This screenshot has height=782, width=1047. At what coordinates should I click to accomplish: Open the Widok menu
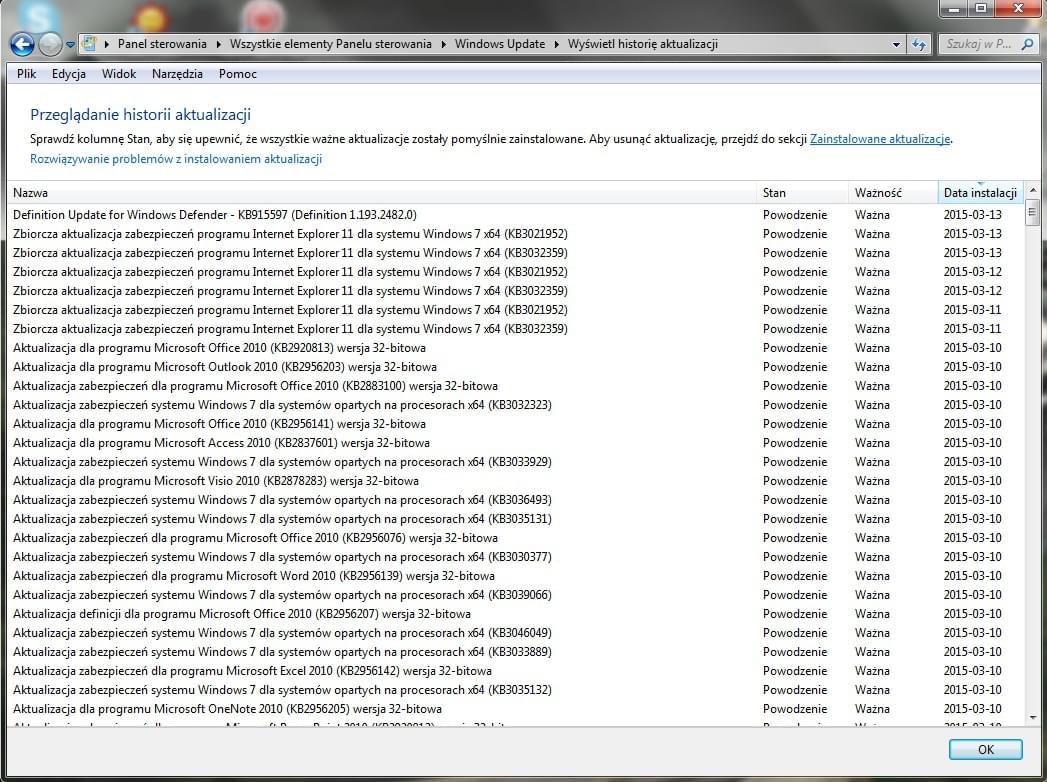119,73
